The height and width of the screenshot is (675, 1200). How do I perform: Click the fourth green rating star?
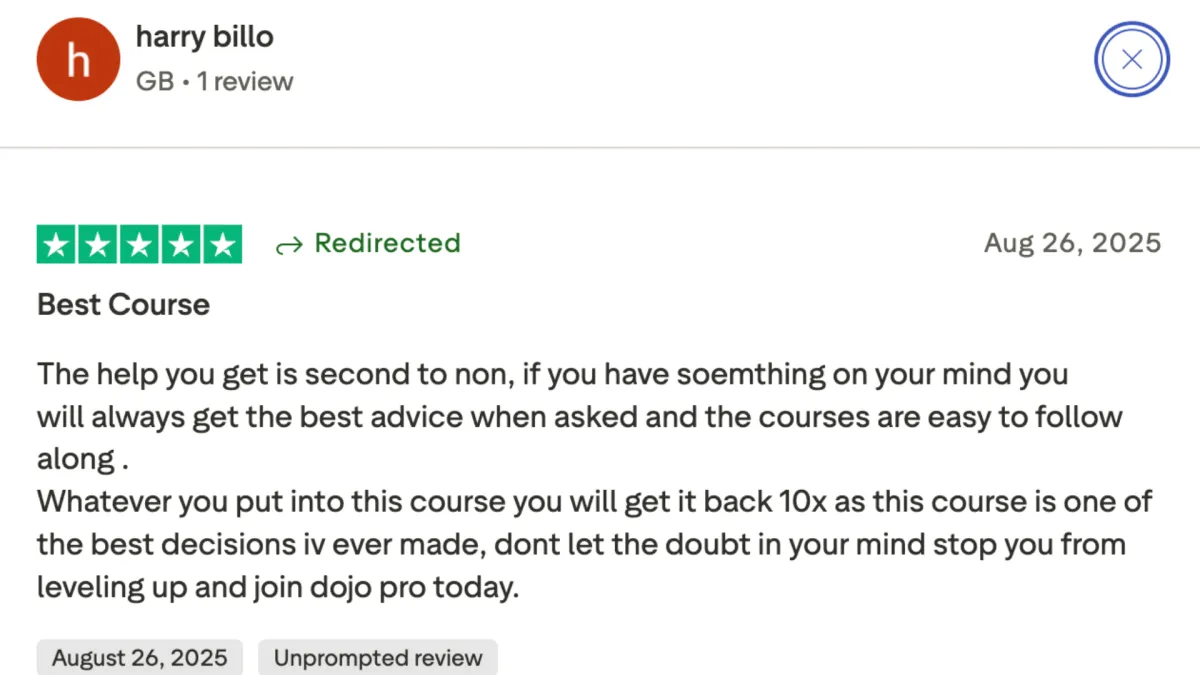[180, 244]
